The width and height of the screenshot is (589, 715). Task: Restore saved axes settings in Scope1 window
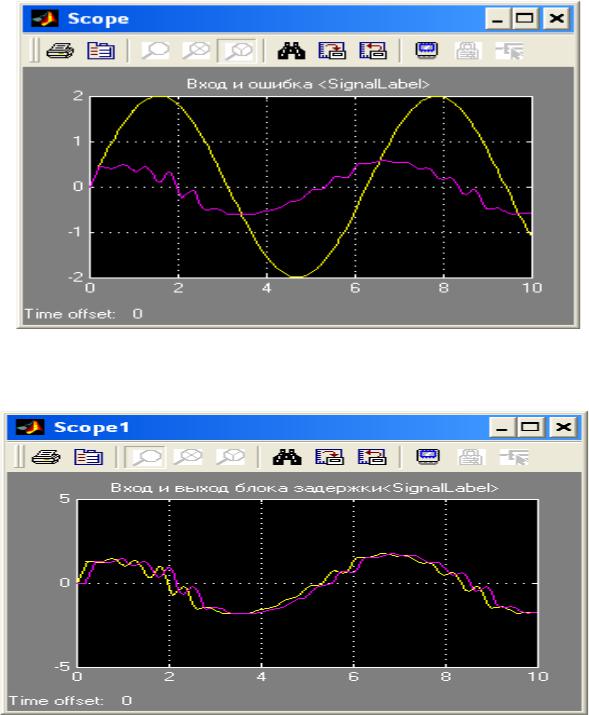click(x=372, y=456)
